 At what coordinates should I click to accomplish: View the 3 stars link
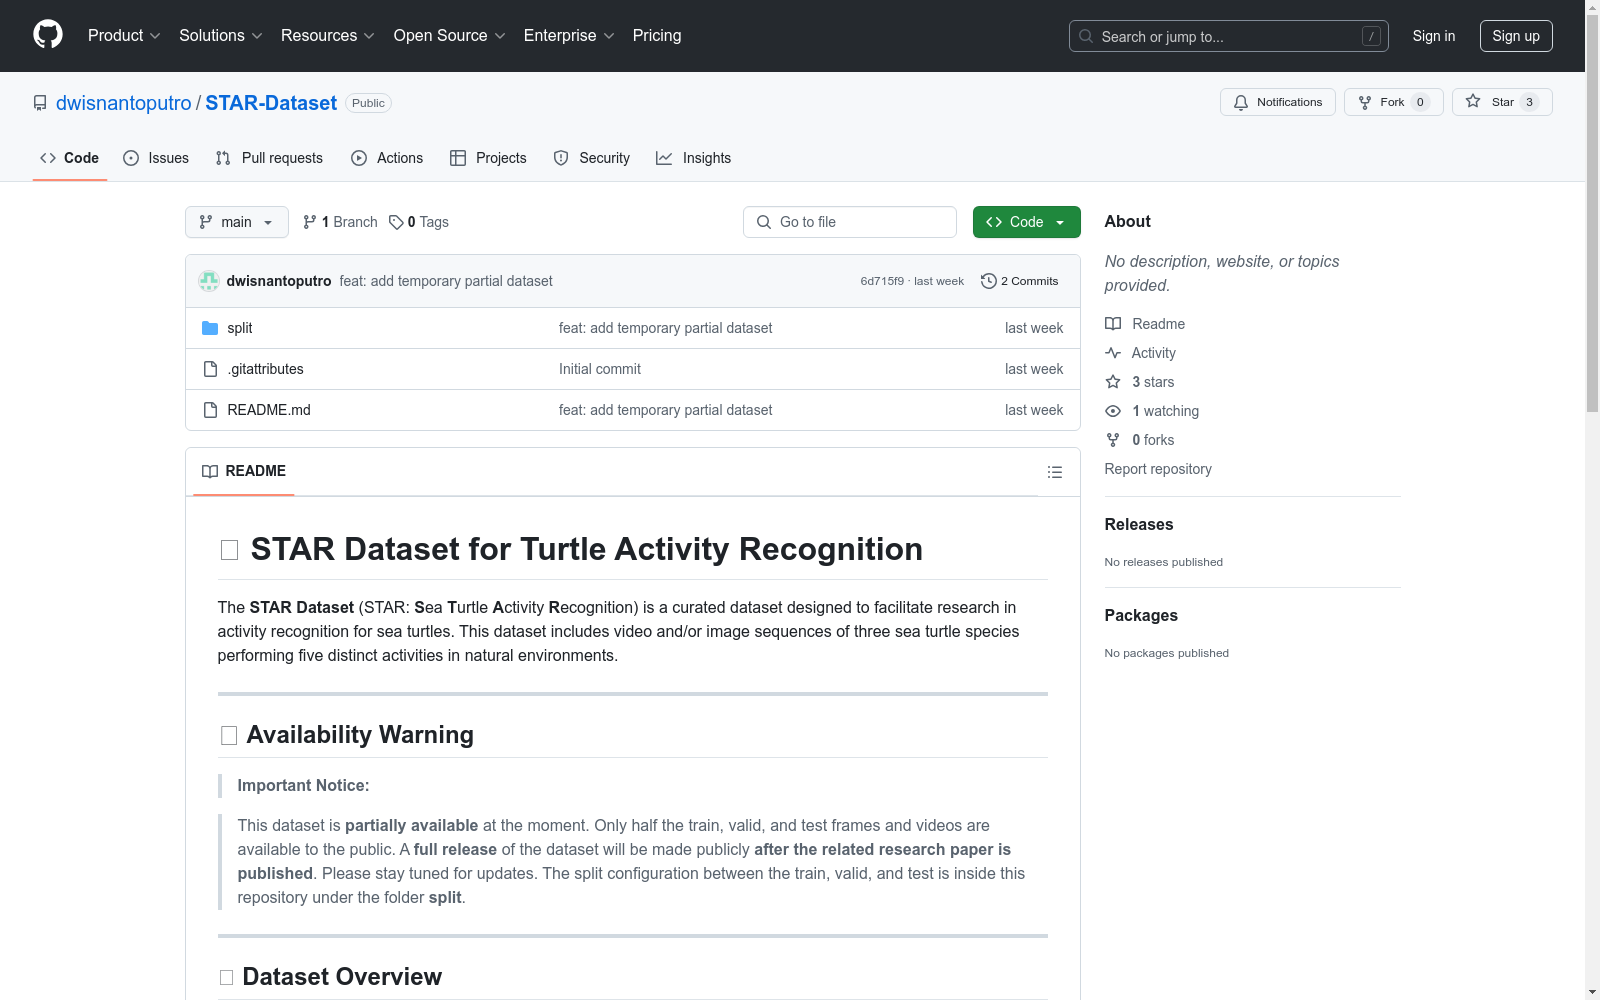[1140, 382]
